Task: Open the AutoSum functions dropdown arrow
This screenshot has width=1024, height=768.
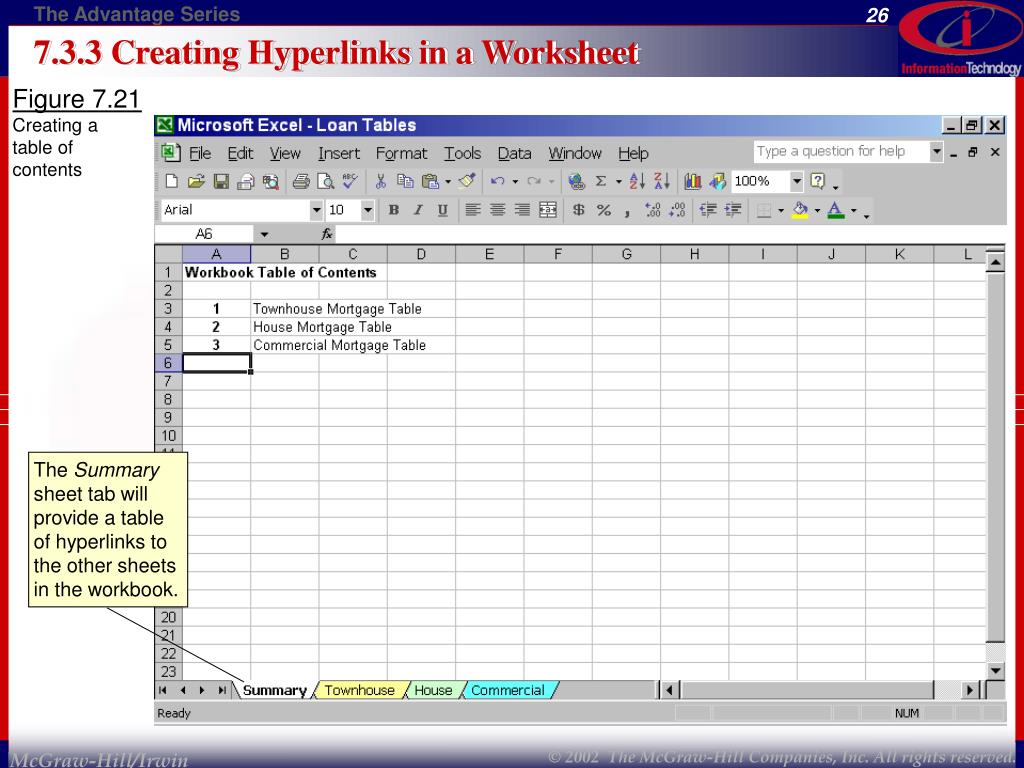Action: coord(618,182)
